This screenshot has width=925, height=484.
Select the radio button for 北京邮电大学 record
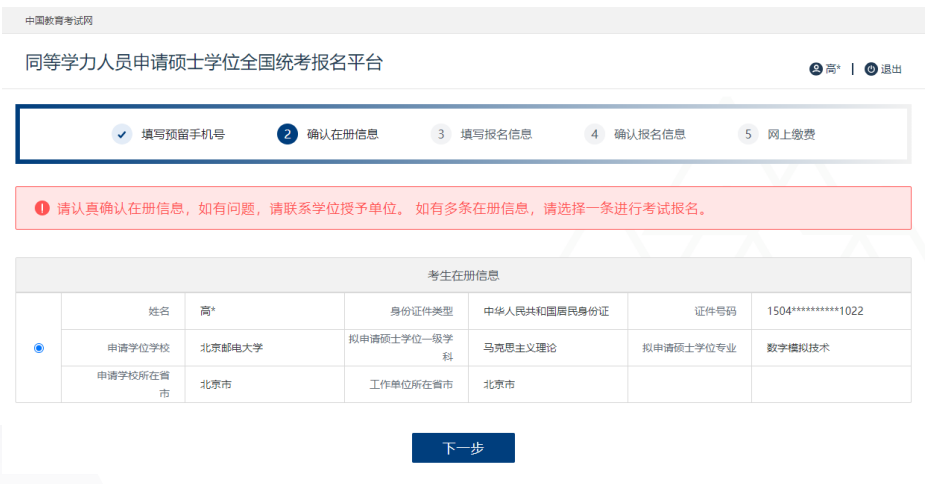(x=39, y=348)
